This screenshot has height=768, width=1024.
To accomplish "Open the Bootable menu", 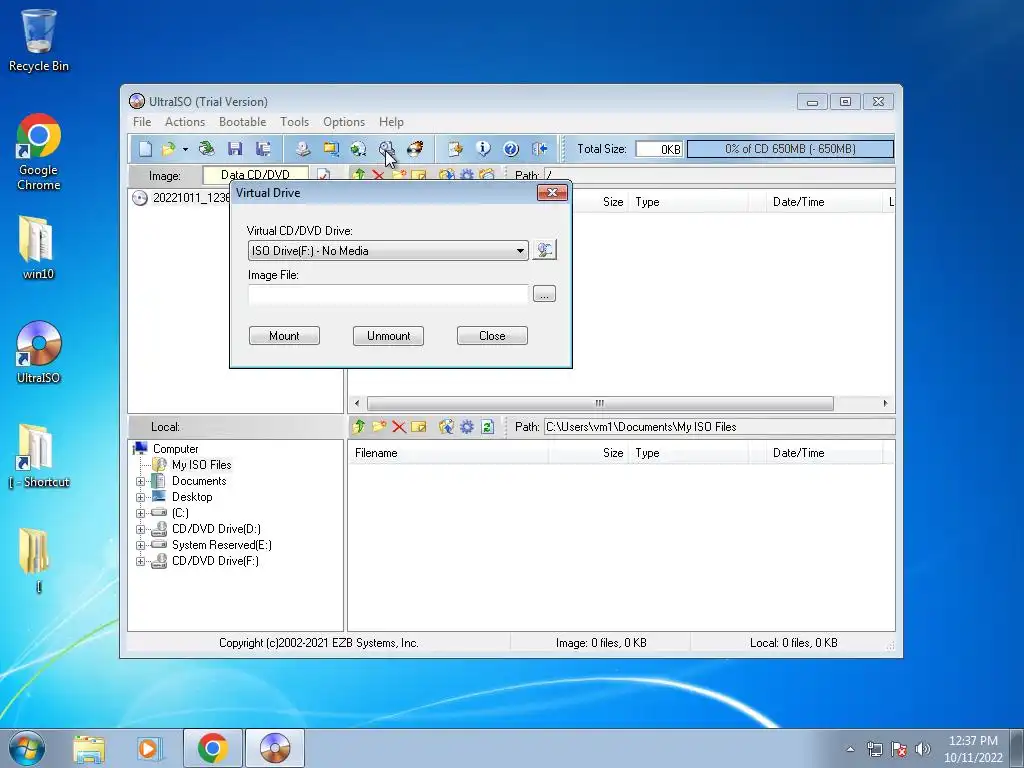I will point(242,122).
